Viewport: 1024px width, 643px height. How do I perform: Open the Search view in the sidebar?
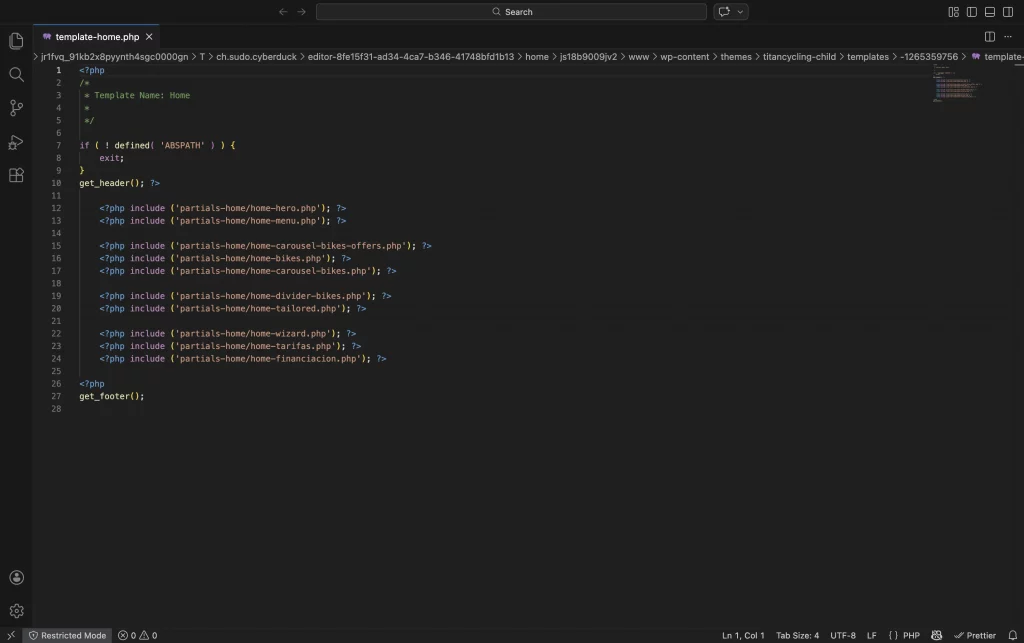16,74
